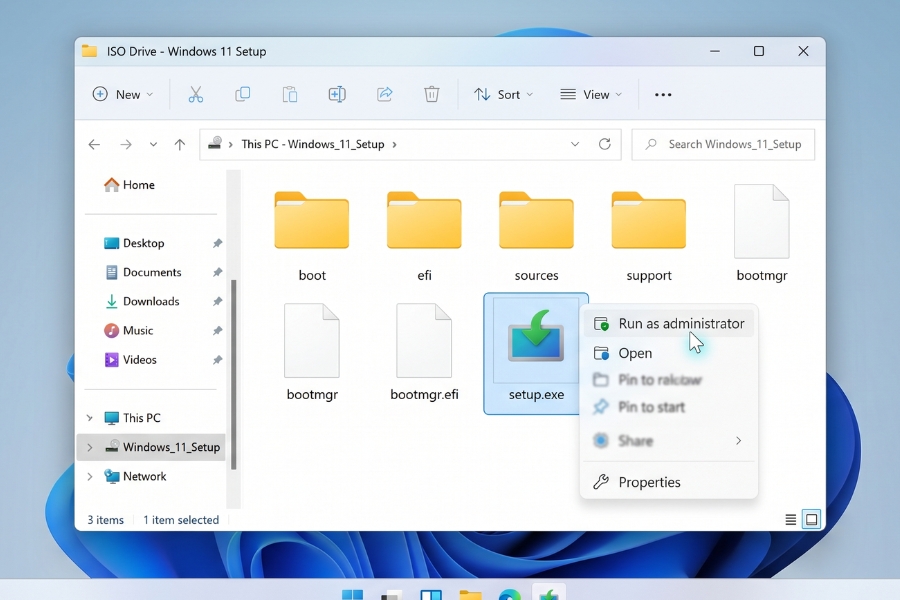This screenshot has height=600, width=900.
Task: Expand the address bar history dropdown
Action: (575, 144)
